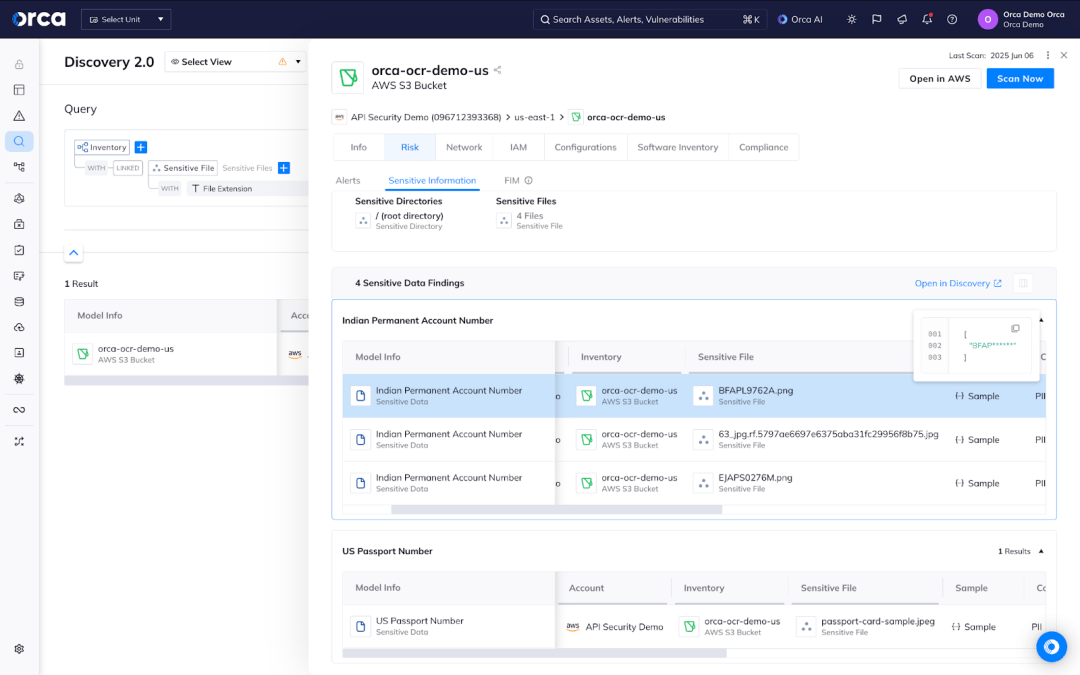
Task: Collapse the Indian Permanent Account Number section
Action: pos(1041,320)
